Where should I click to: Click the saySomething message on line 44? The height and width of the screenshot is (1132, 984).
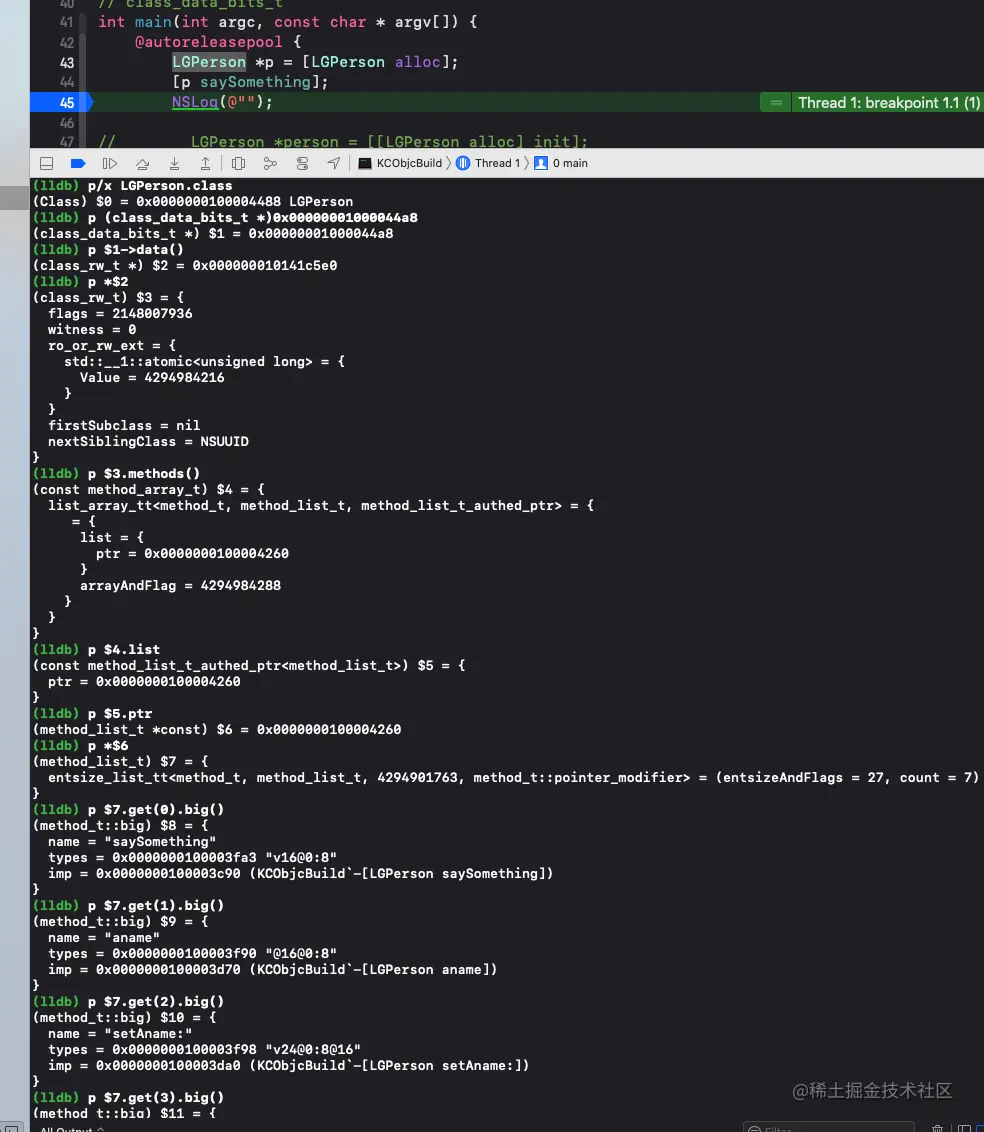coord(255,82)
